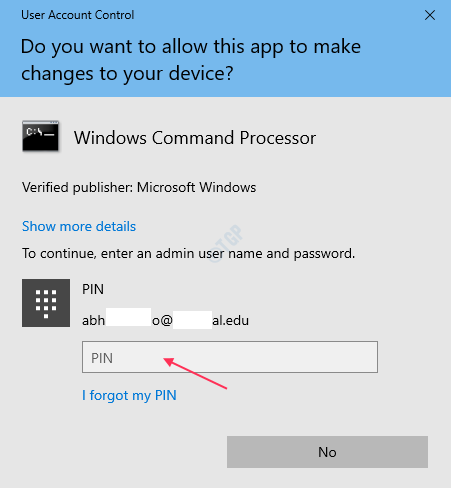Open the Show more details link
The width and height of the screenshot is (451, 488).
(79, 226)
